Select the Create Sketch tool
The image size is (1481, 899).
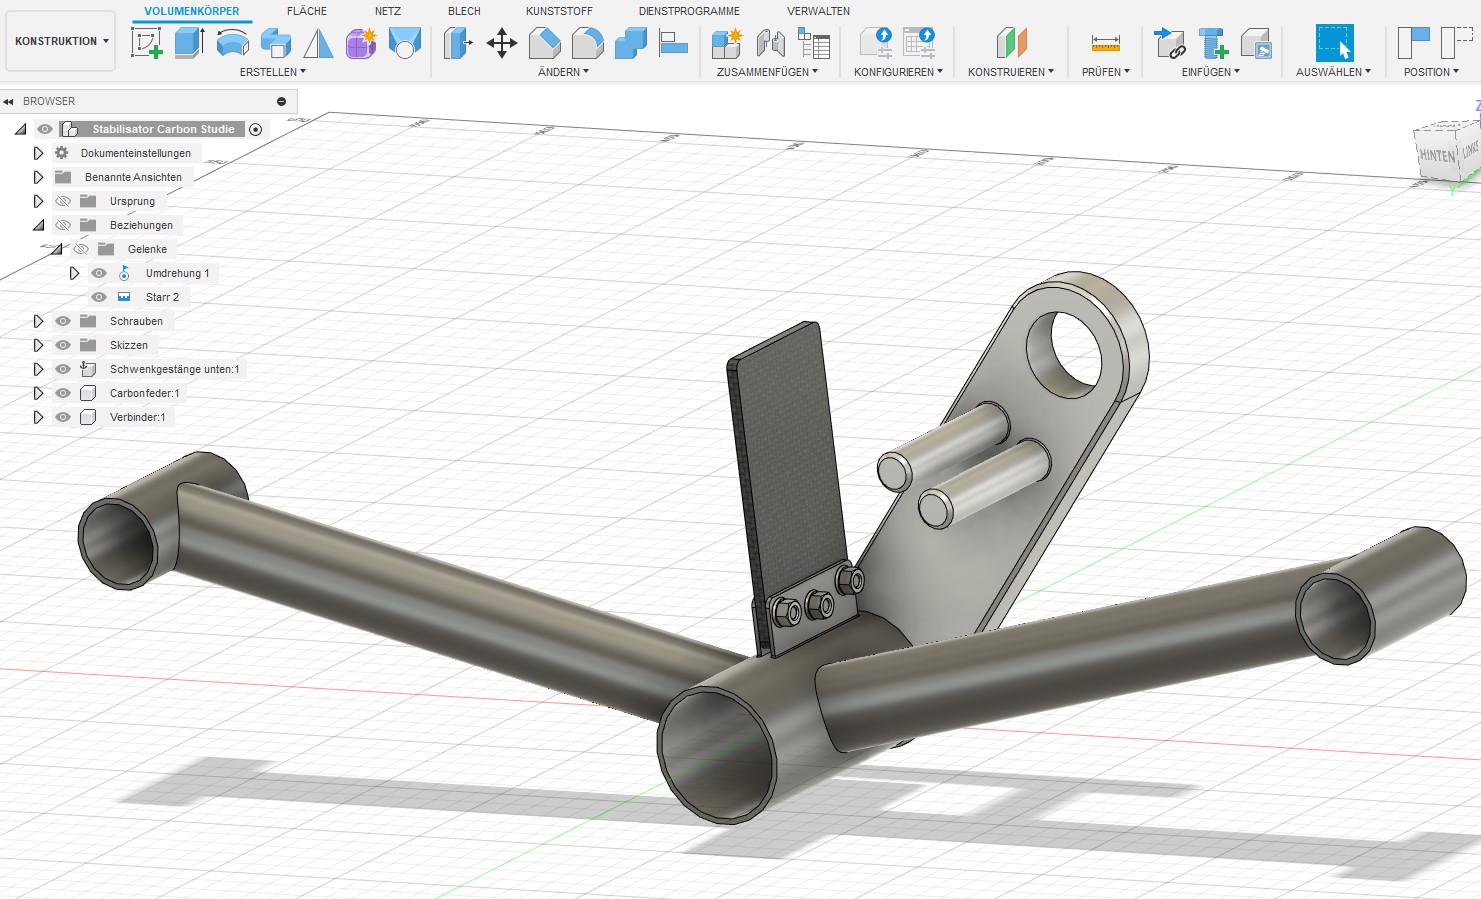coord(147,43)
